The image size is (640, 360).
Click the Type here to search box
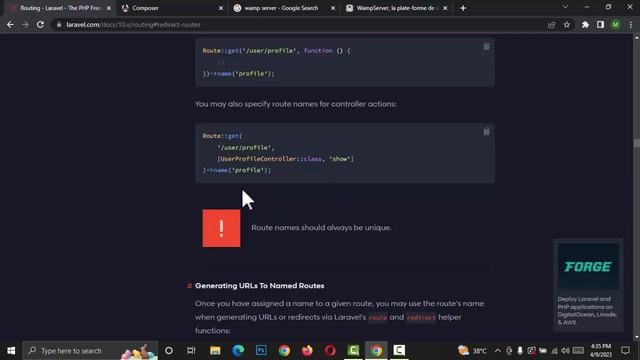pos(90,351)
